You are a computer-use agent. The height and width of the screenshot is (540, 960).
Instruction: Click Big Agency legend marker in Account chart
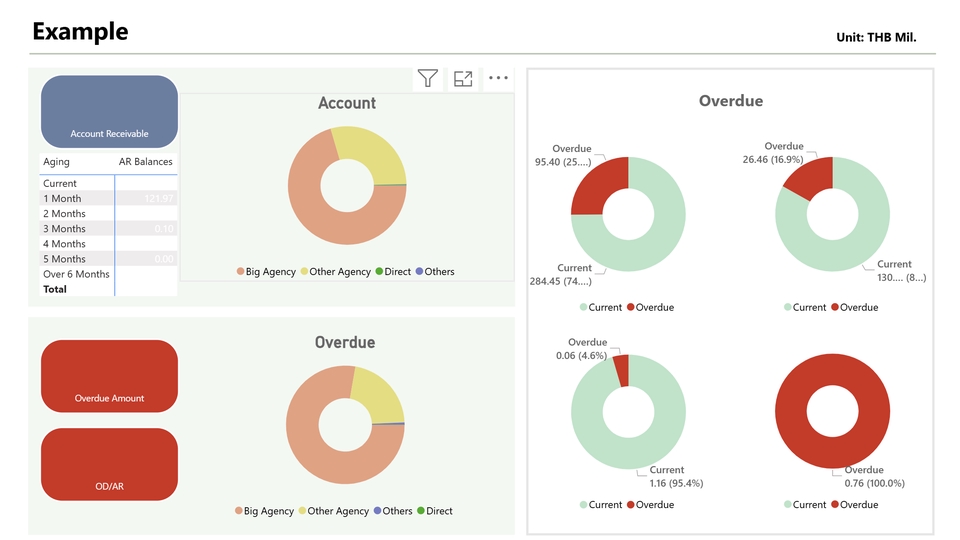(241, 272)
